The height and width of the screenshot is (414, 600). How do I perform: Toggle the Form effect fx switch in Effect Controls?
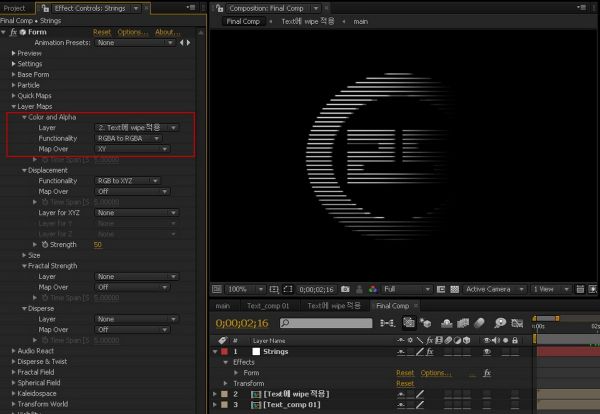[13, 32]
